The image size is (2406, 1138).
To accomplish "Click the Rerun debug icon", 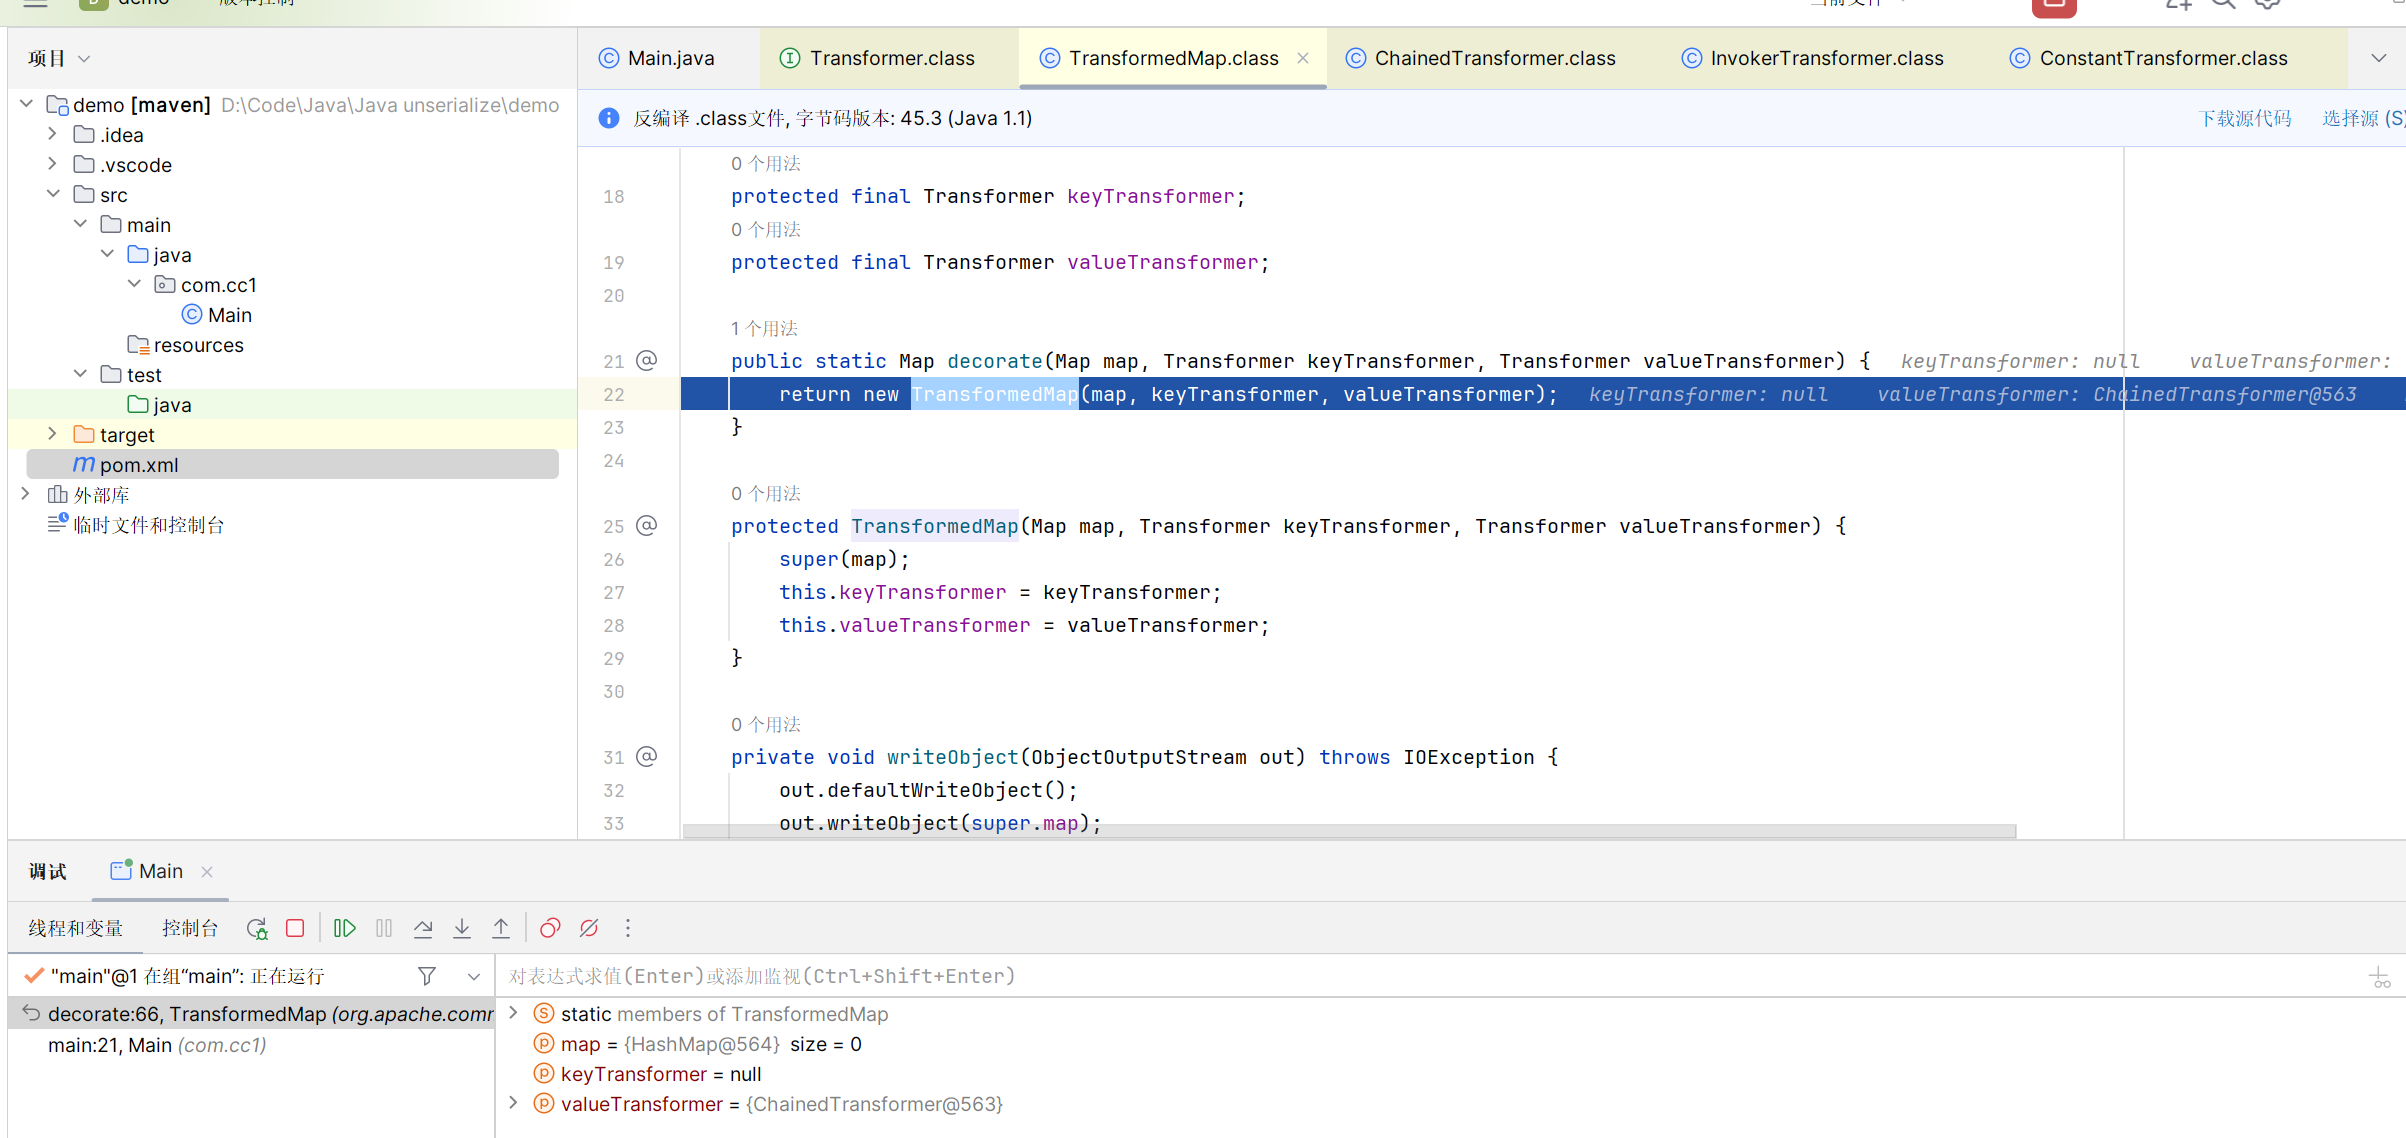I will click(x=257, y=929).
